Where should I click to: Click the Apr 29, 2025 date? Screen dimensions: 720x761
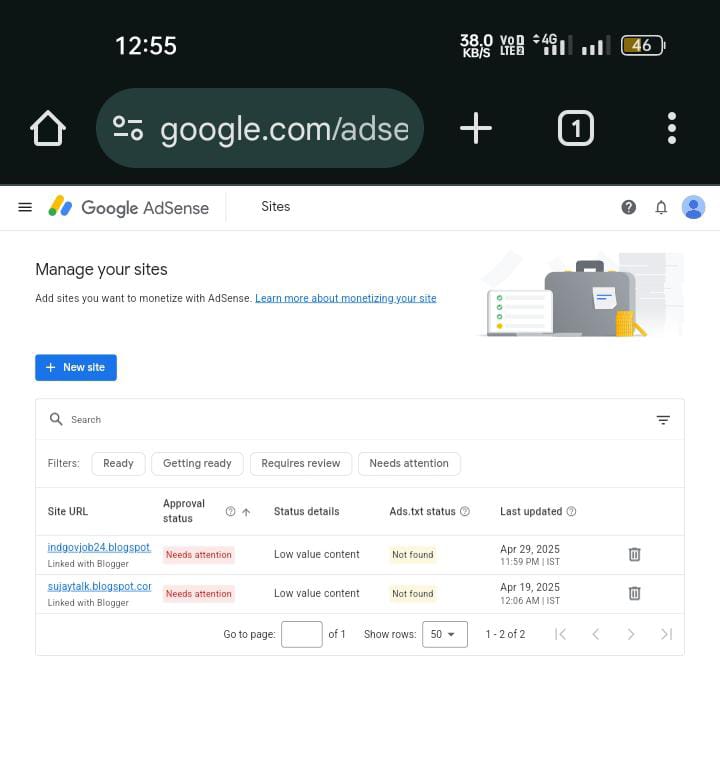click(530, 549)
